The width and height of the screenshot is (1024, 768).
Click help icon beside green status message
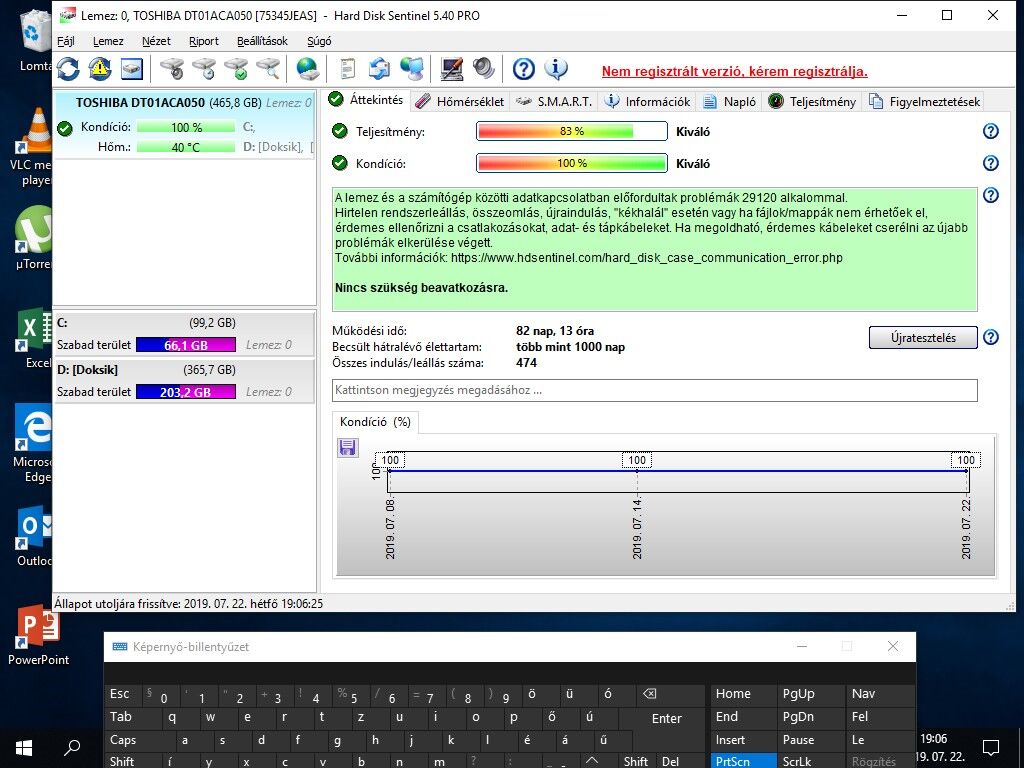click(x=991, y=195)
